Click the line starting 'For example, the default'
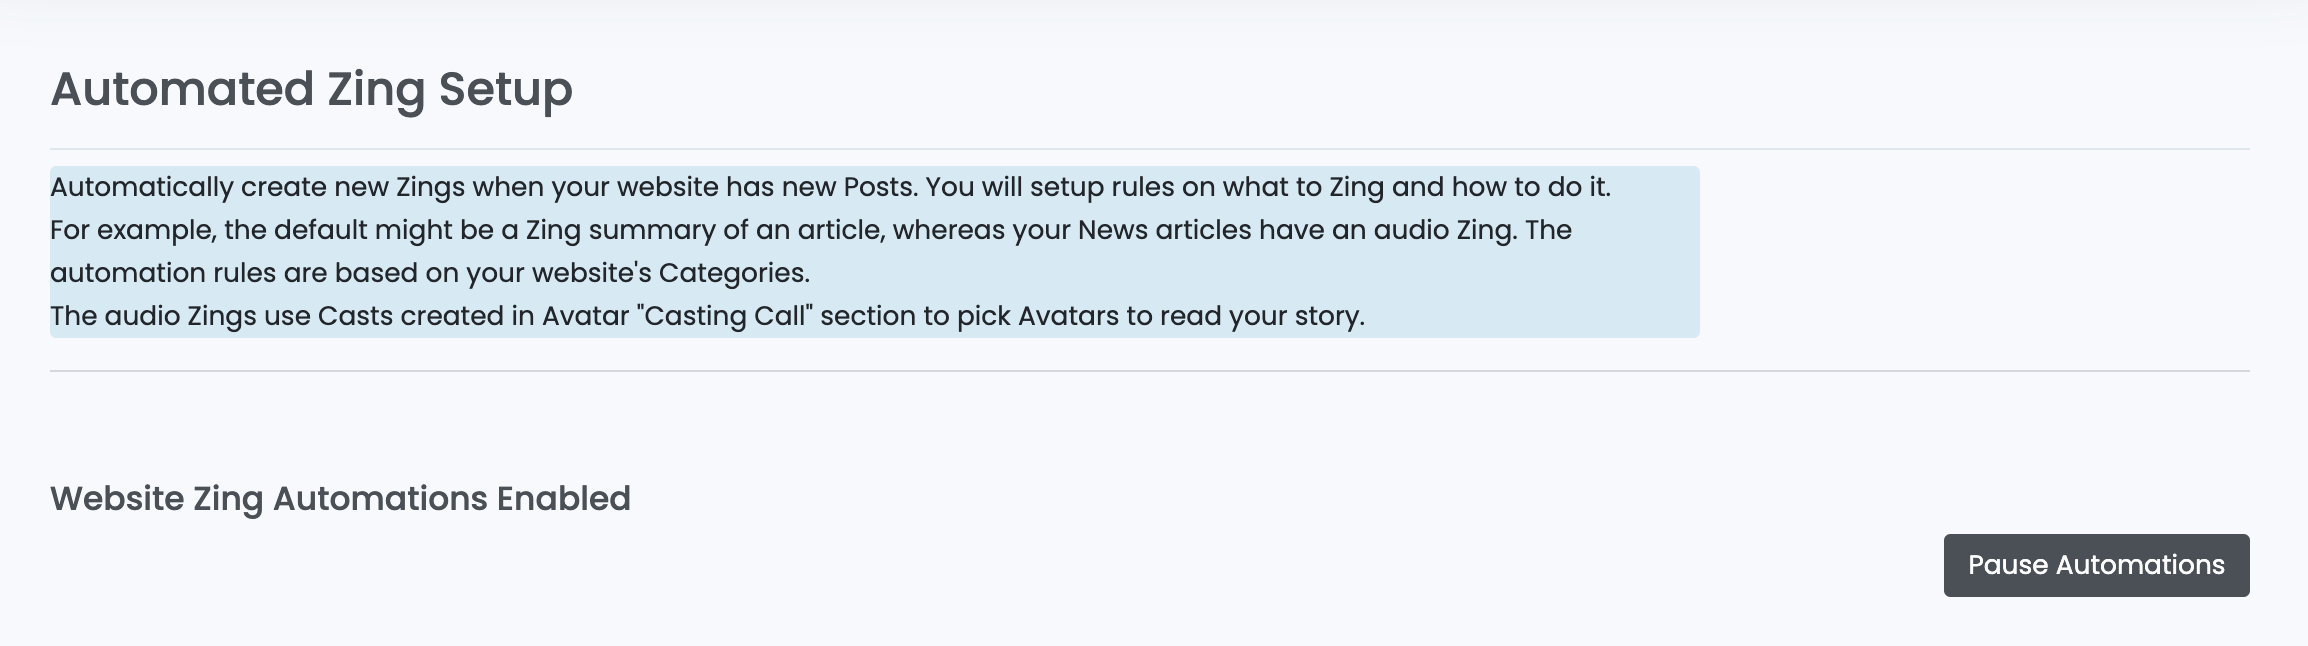The width and height of the screenshot is (2308, 646). pos(811,230)
